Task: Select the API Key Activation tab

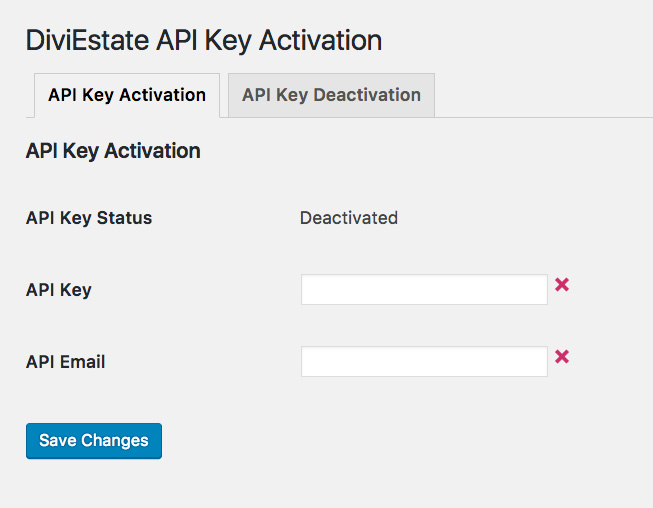Action: (127, 95)
